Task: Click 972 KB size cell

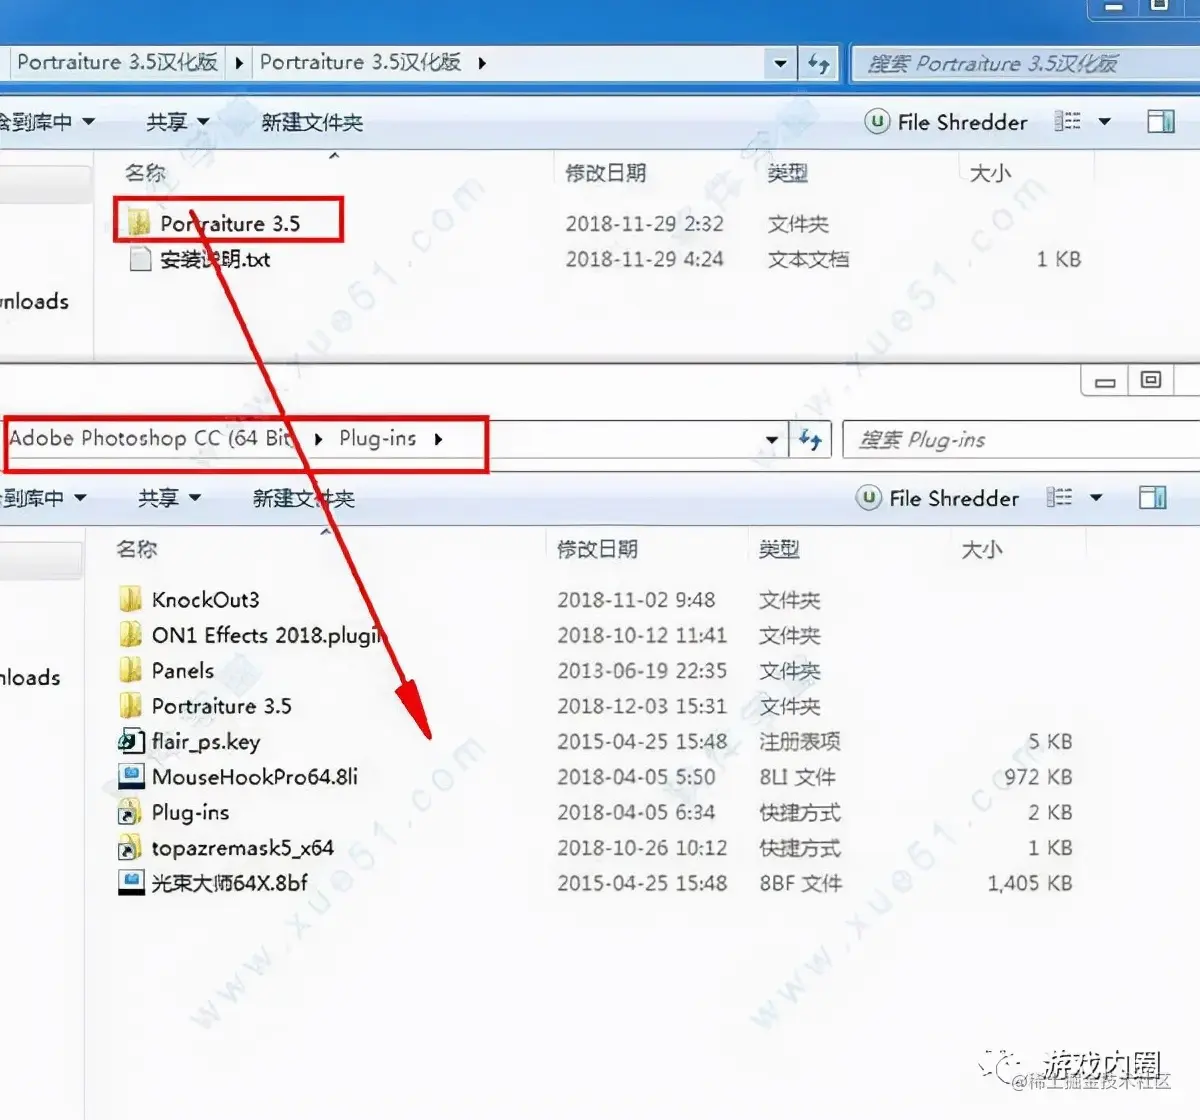Action: pos(1038,777)
